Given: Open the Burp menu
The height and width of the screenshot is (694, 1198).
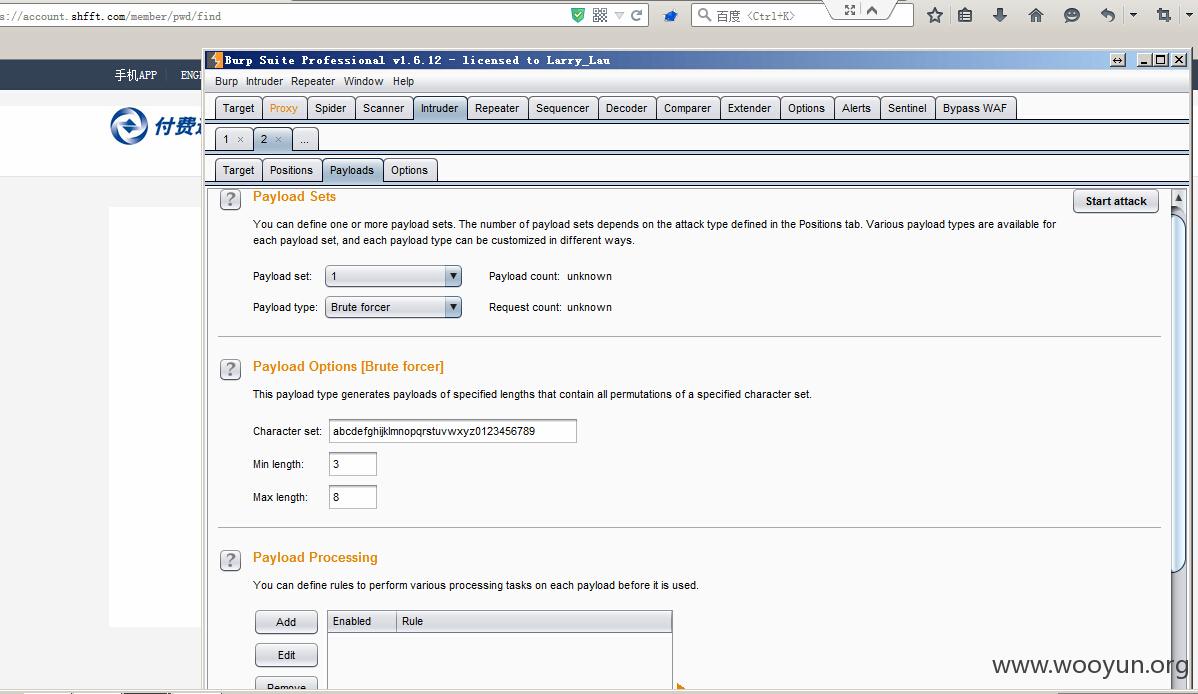Looking at the screenshot, I should [x=226, y=81].
